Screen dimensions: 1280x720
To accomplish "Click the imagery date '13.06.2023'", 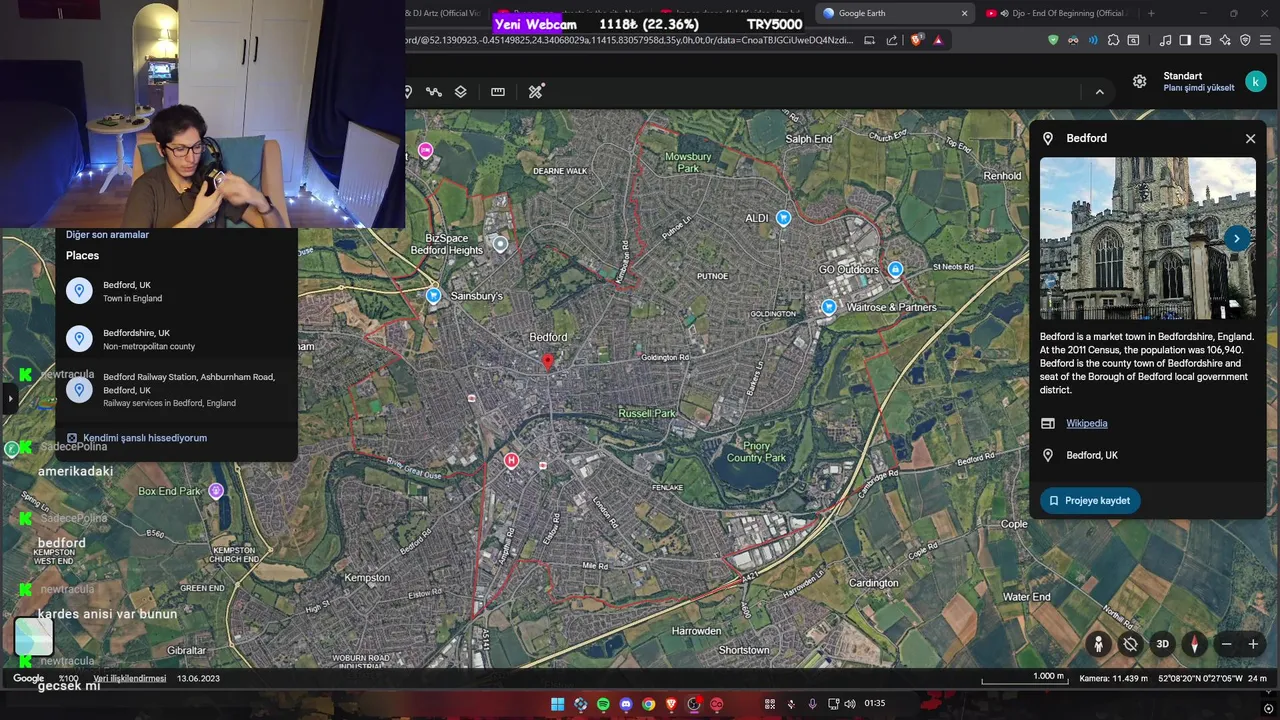I will click(x=198, y=678).
